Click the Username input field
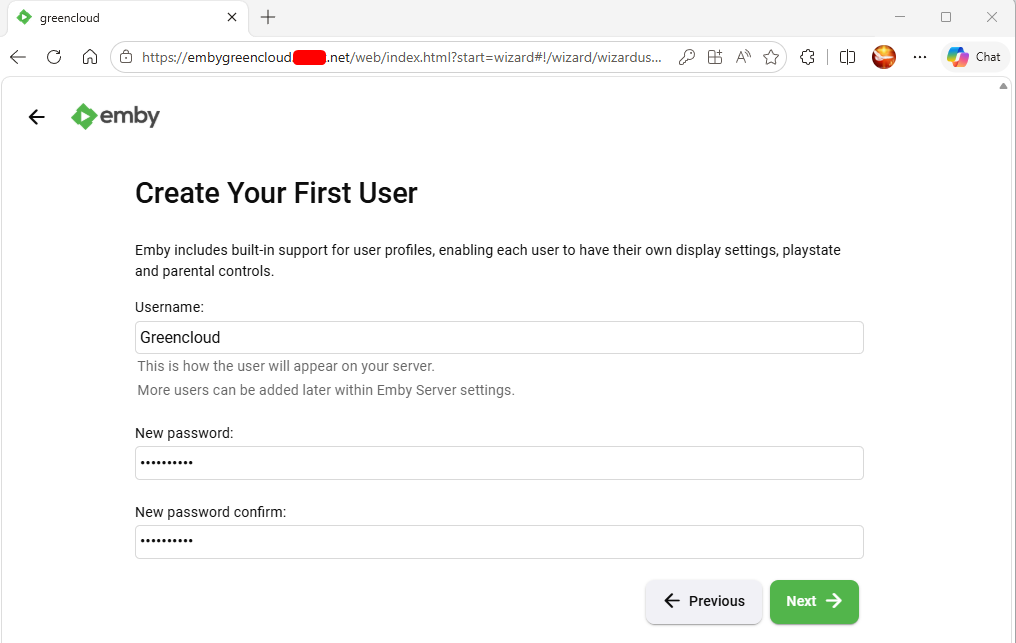This screenshot has width=1016, height=643. (x=499, y=338)
